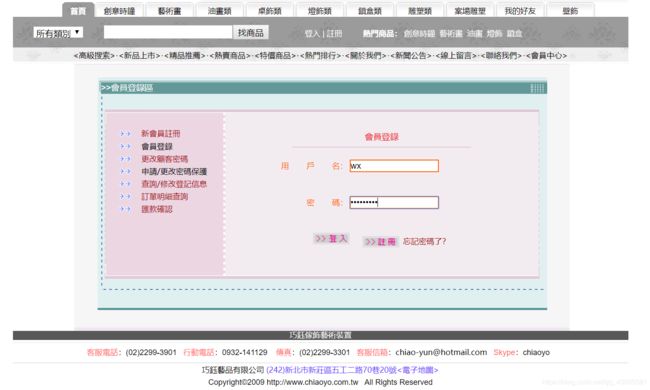
Task: Click 註冊 link in gray header bar
Action: pos(334,34)
